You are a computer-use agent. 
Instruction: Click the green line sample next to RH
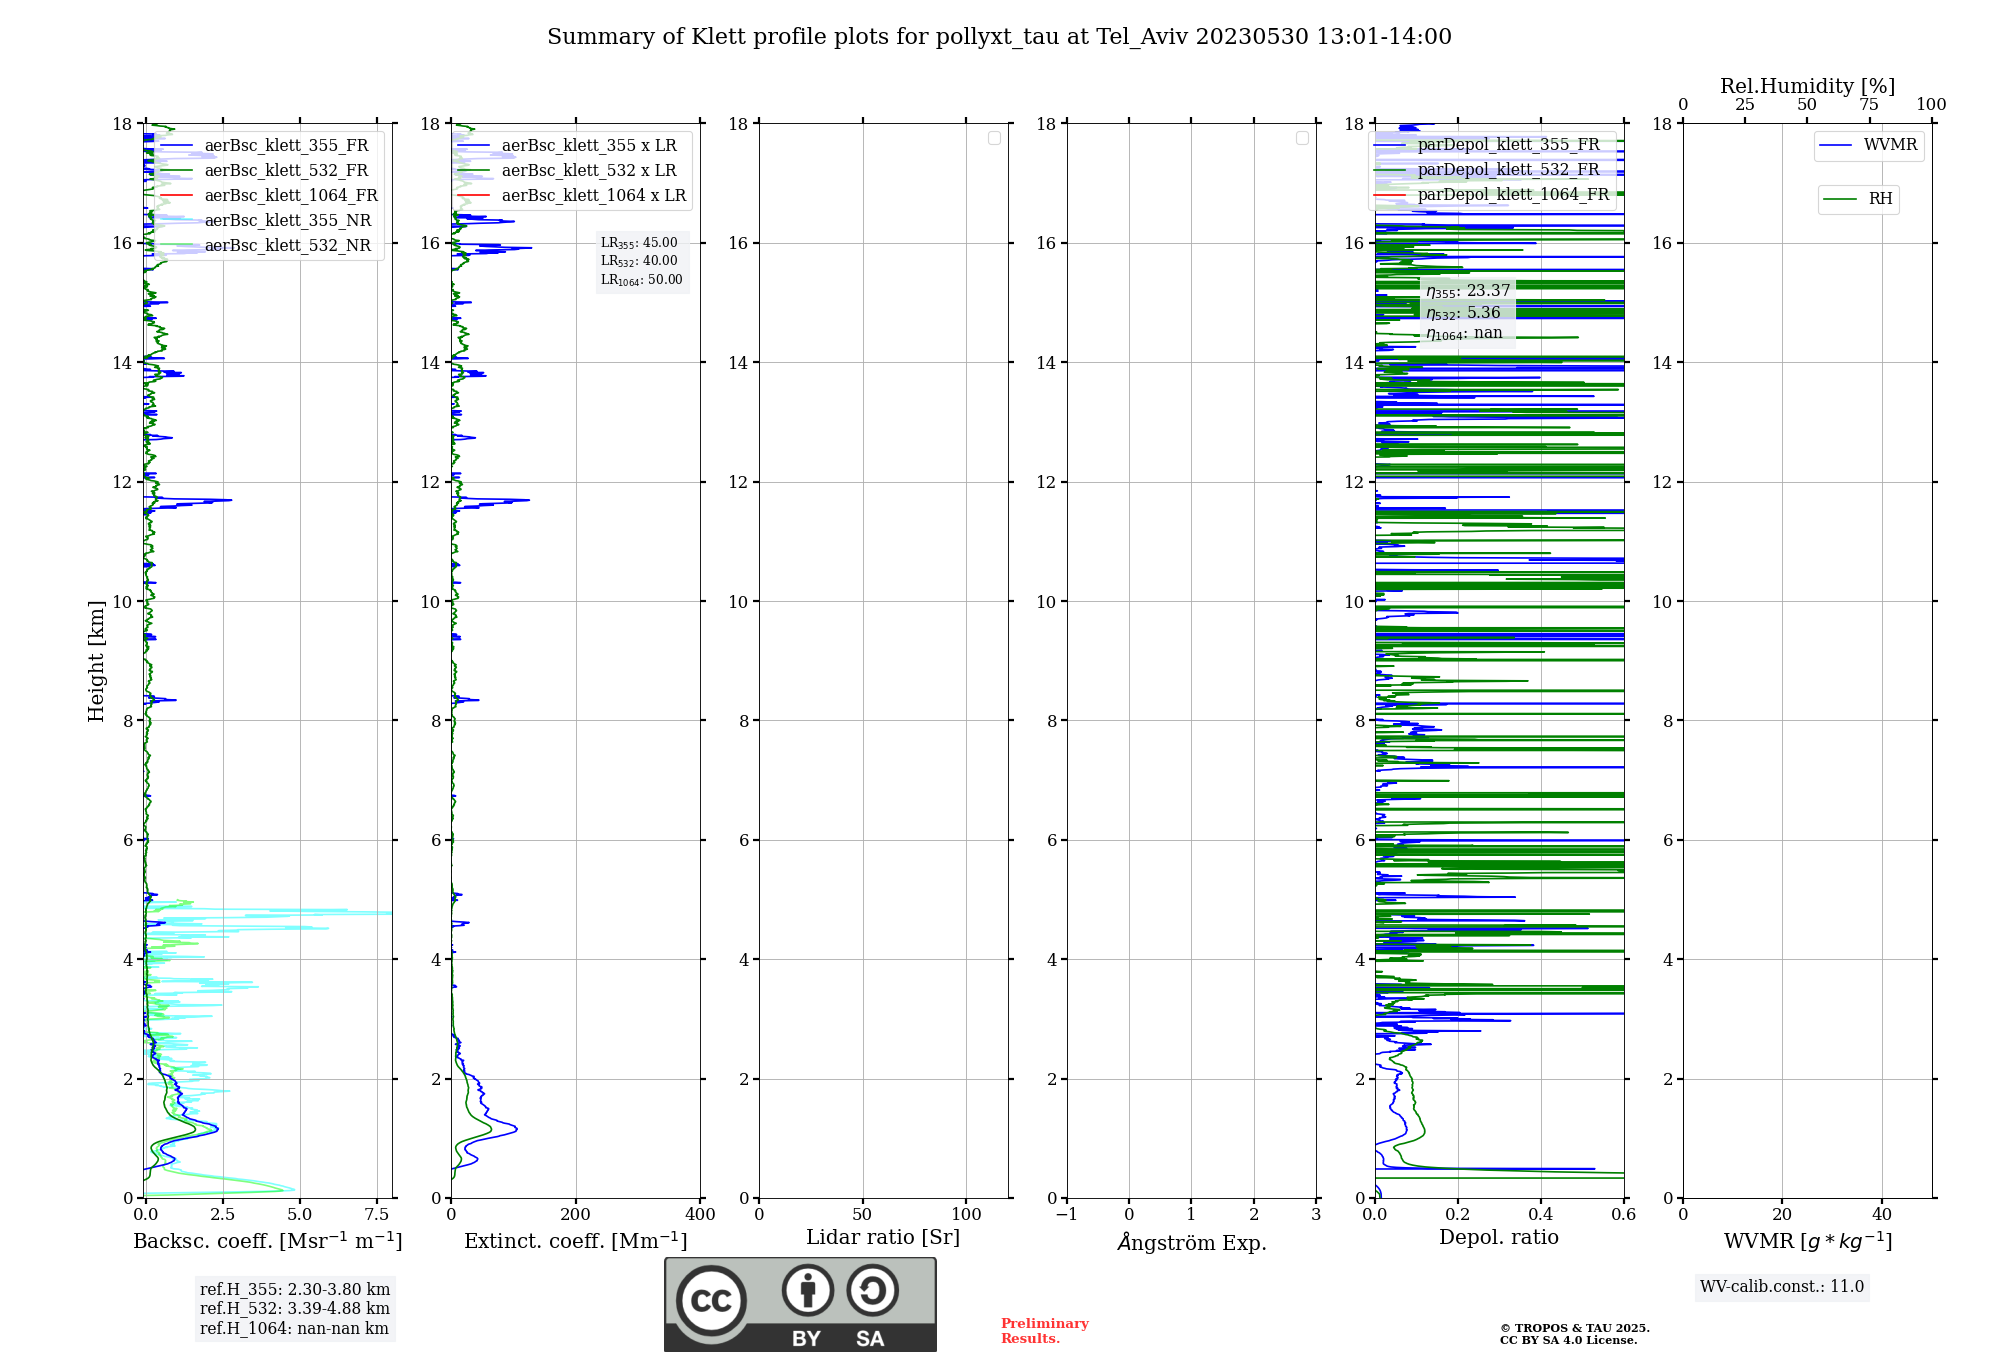click(x=1840, y=199)
